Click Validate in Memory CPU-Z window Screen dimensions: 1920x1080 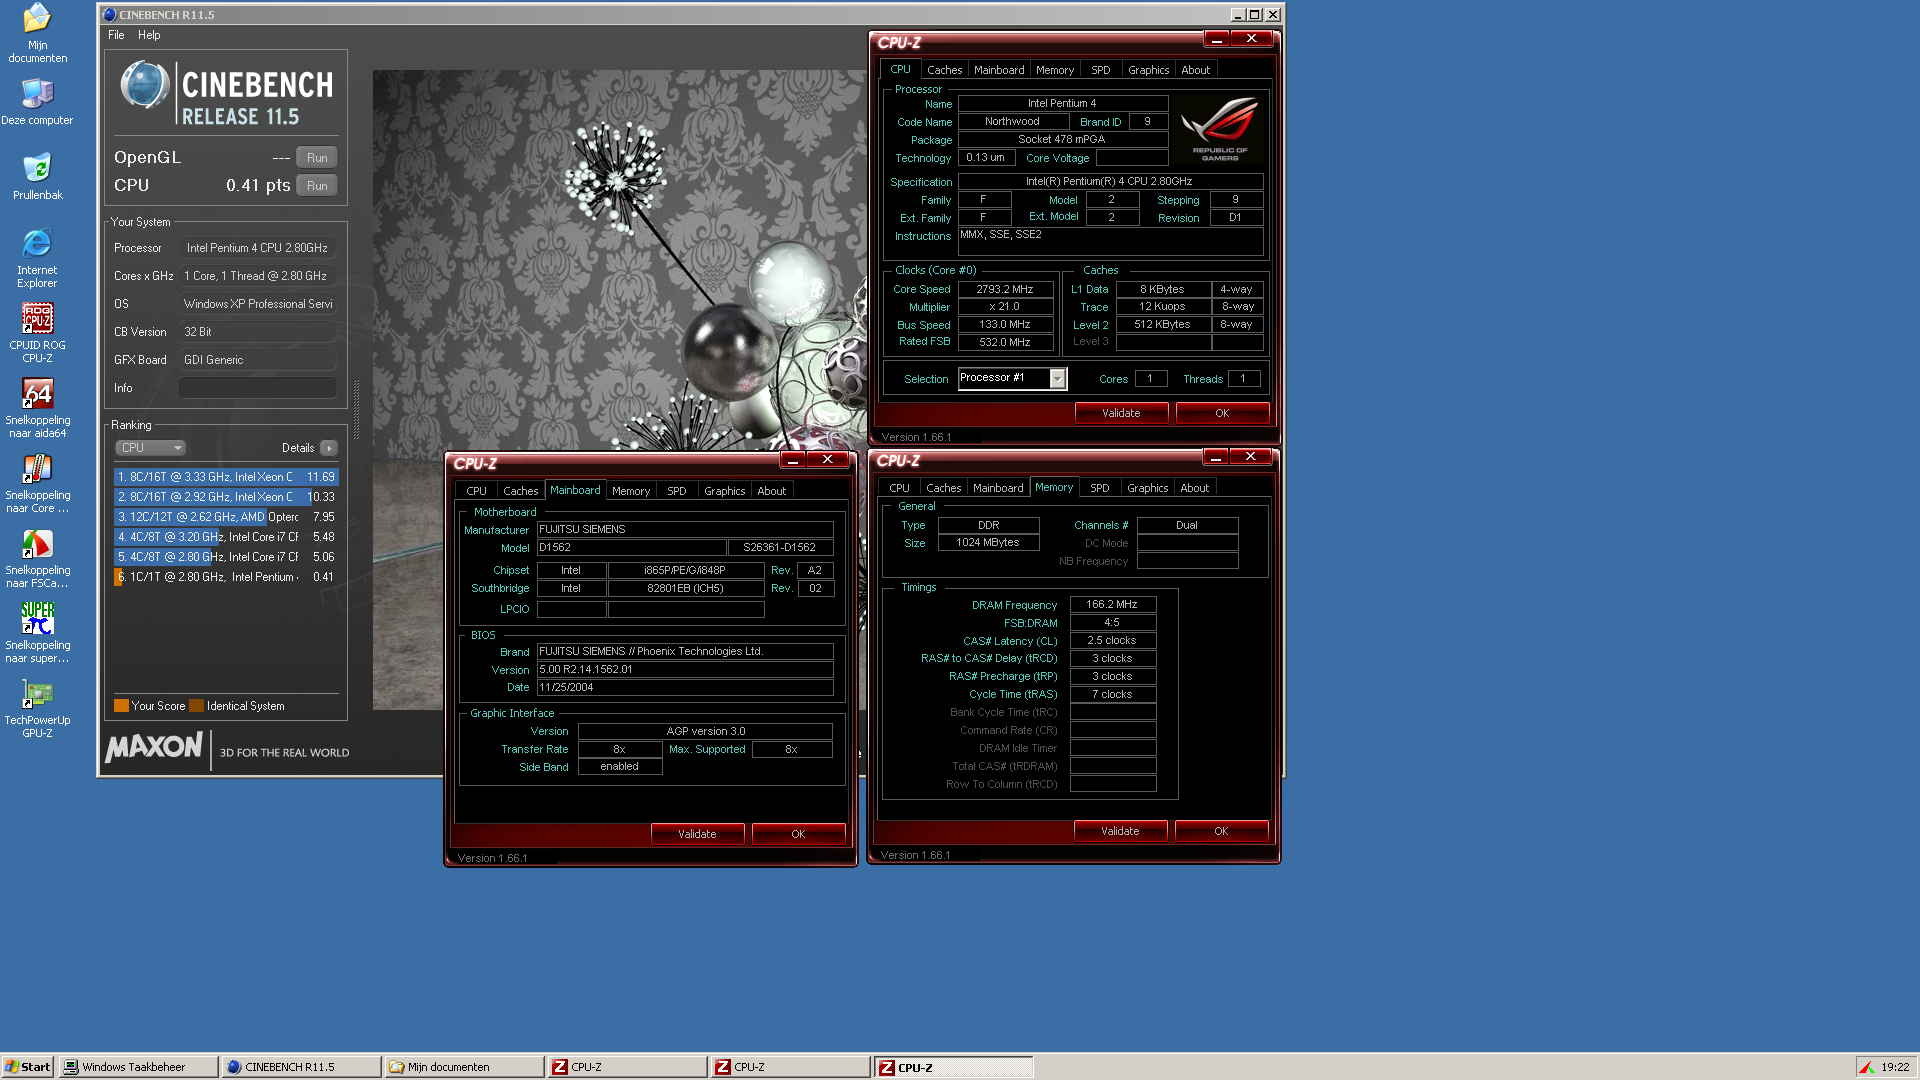pos(1120,831)
